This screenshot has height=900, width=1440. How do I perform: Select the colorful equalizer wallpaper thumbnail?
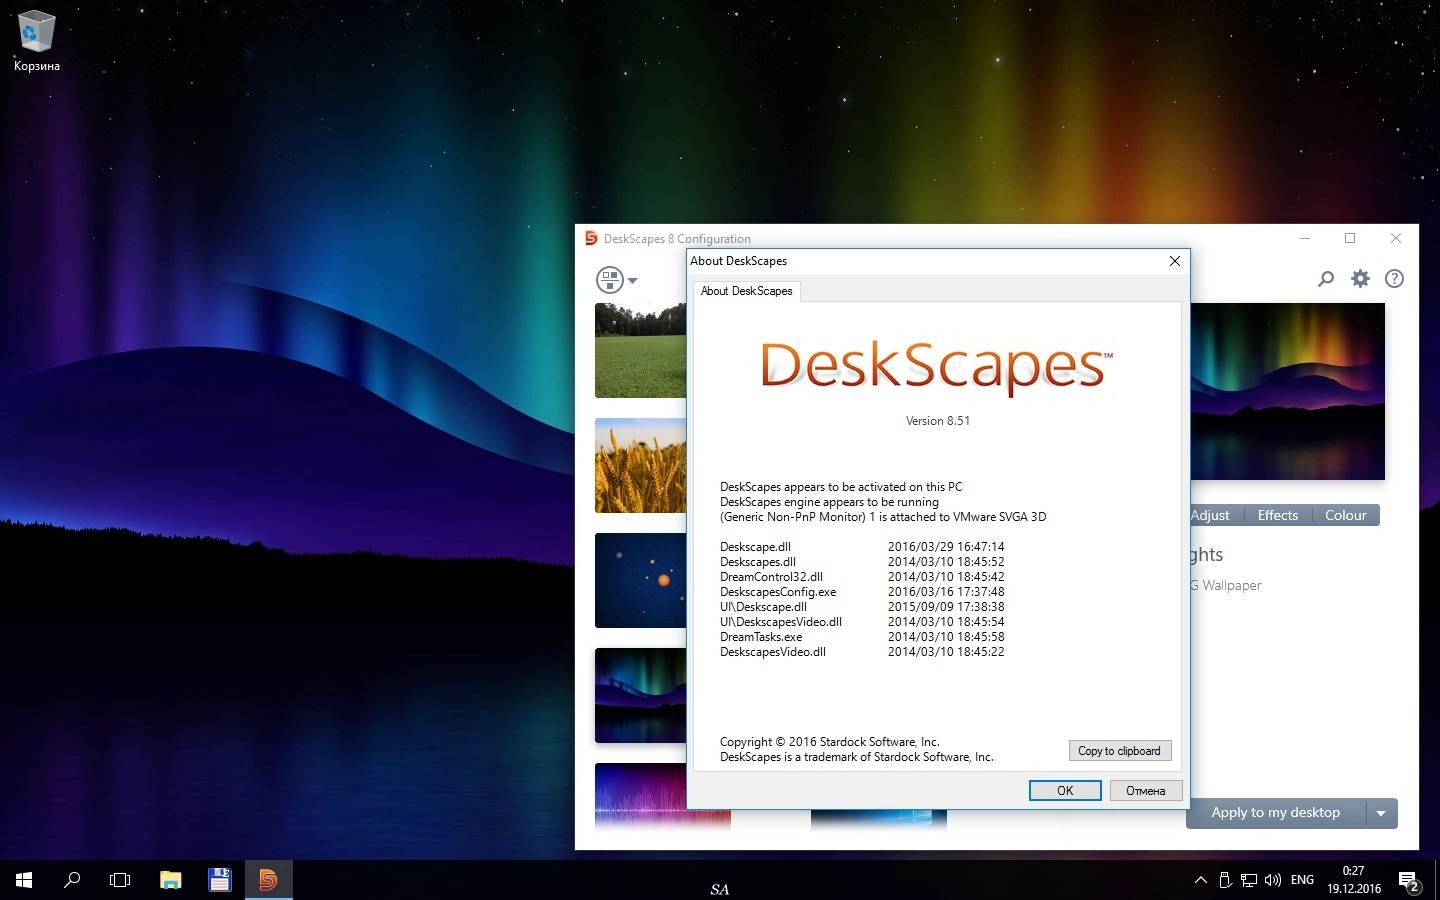[662, 796]
